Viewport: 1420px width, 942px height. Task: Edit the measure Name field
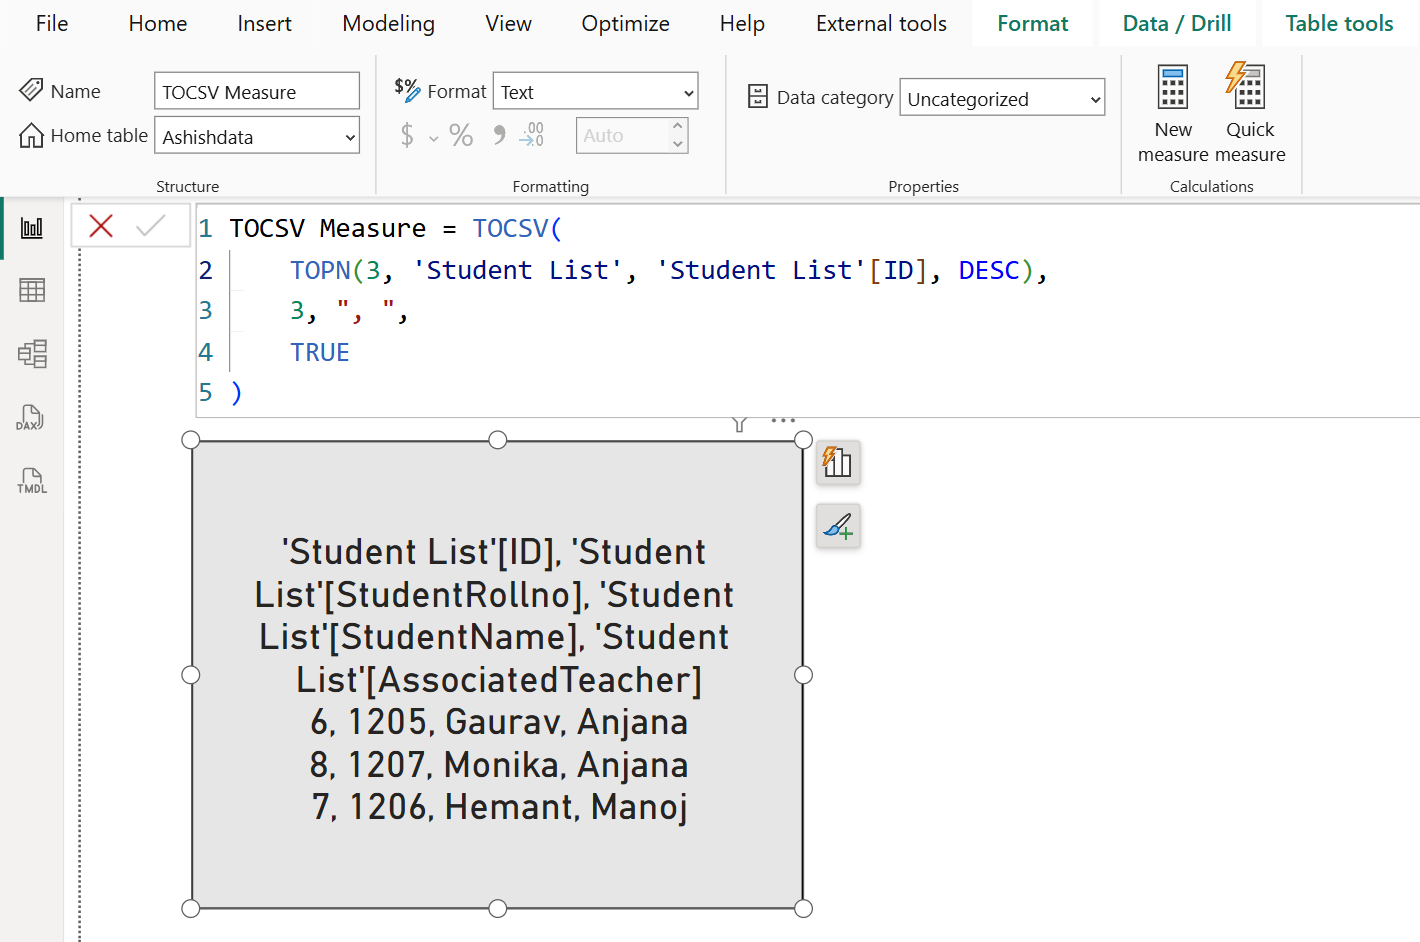pos(256,90)
